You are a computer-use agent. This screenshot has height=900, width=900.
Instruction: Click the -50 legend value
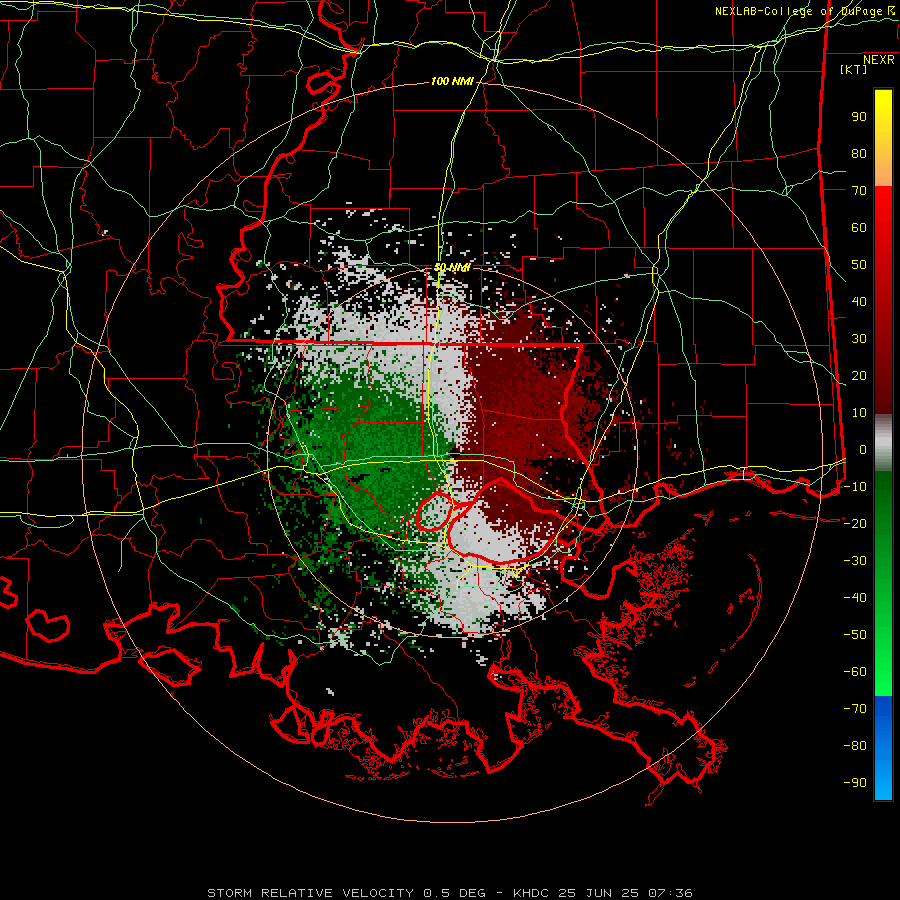coord(855,634)
